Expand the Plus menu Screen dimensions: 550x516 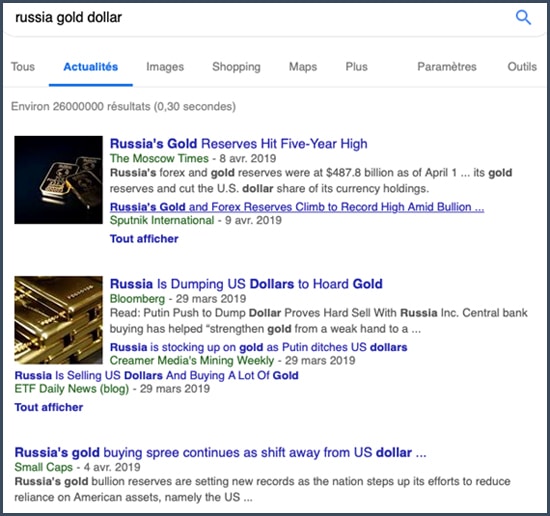coord(356,67)
